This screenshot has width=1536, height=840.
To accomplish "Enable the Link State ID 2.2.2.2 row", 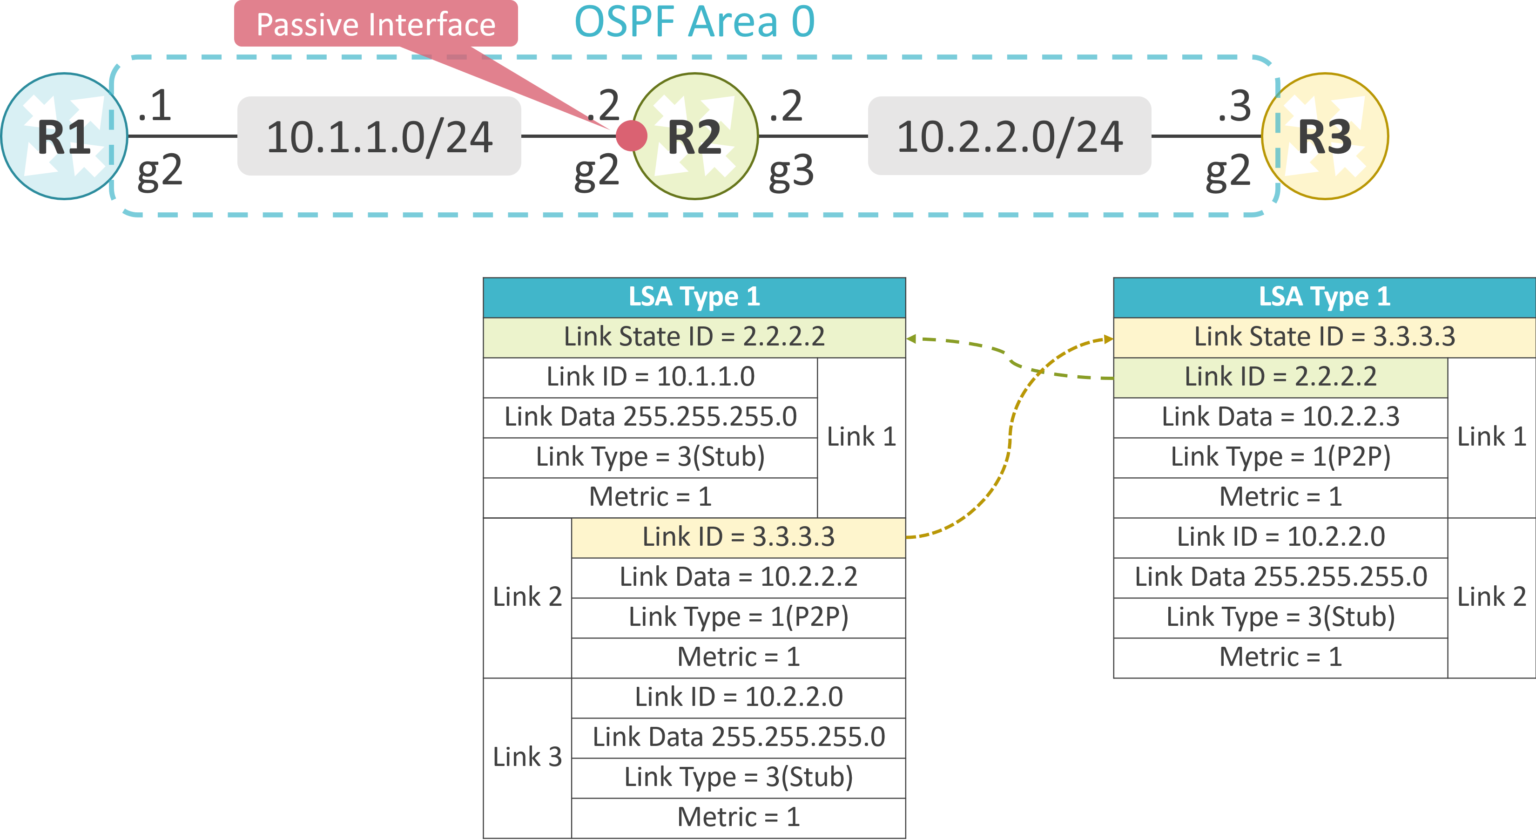I will (x=694, y=337).
